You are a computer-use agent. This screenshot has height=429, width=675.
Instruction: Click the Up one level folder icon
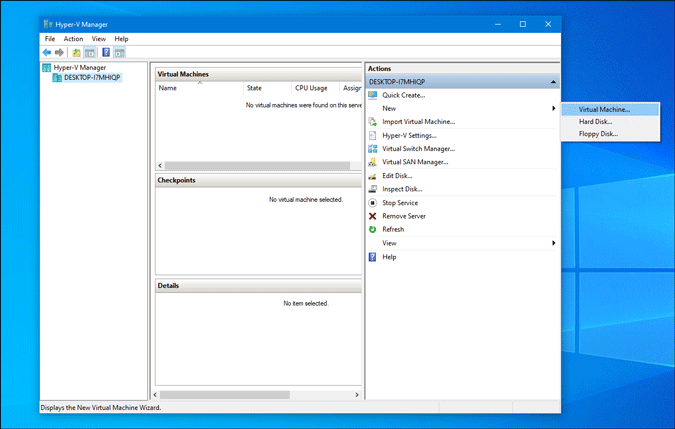click(76, 52)
